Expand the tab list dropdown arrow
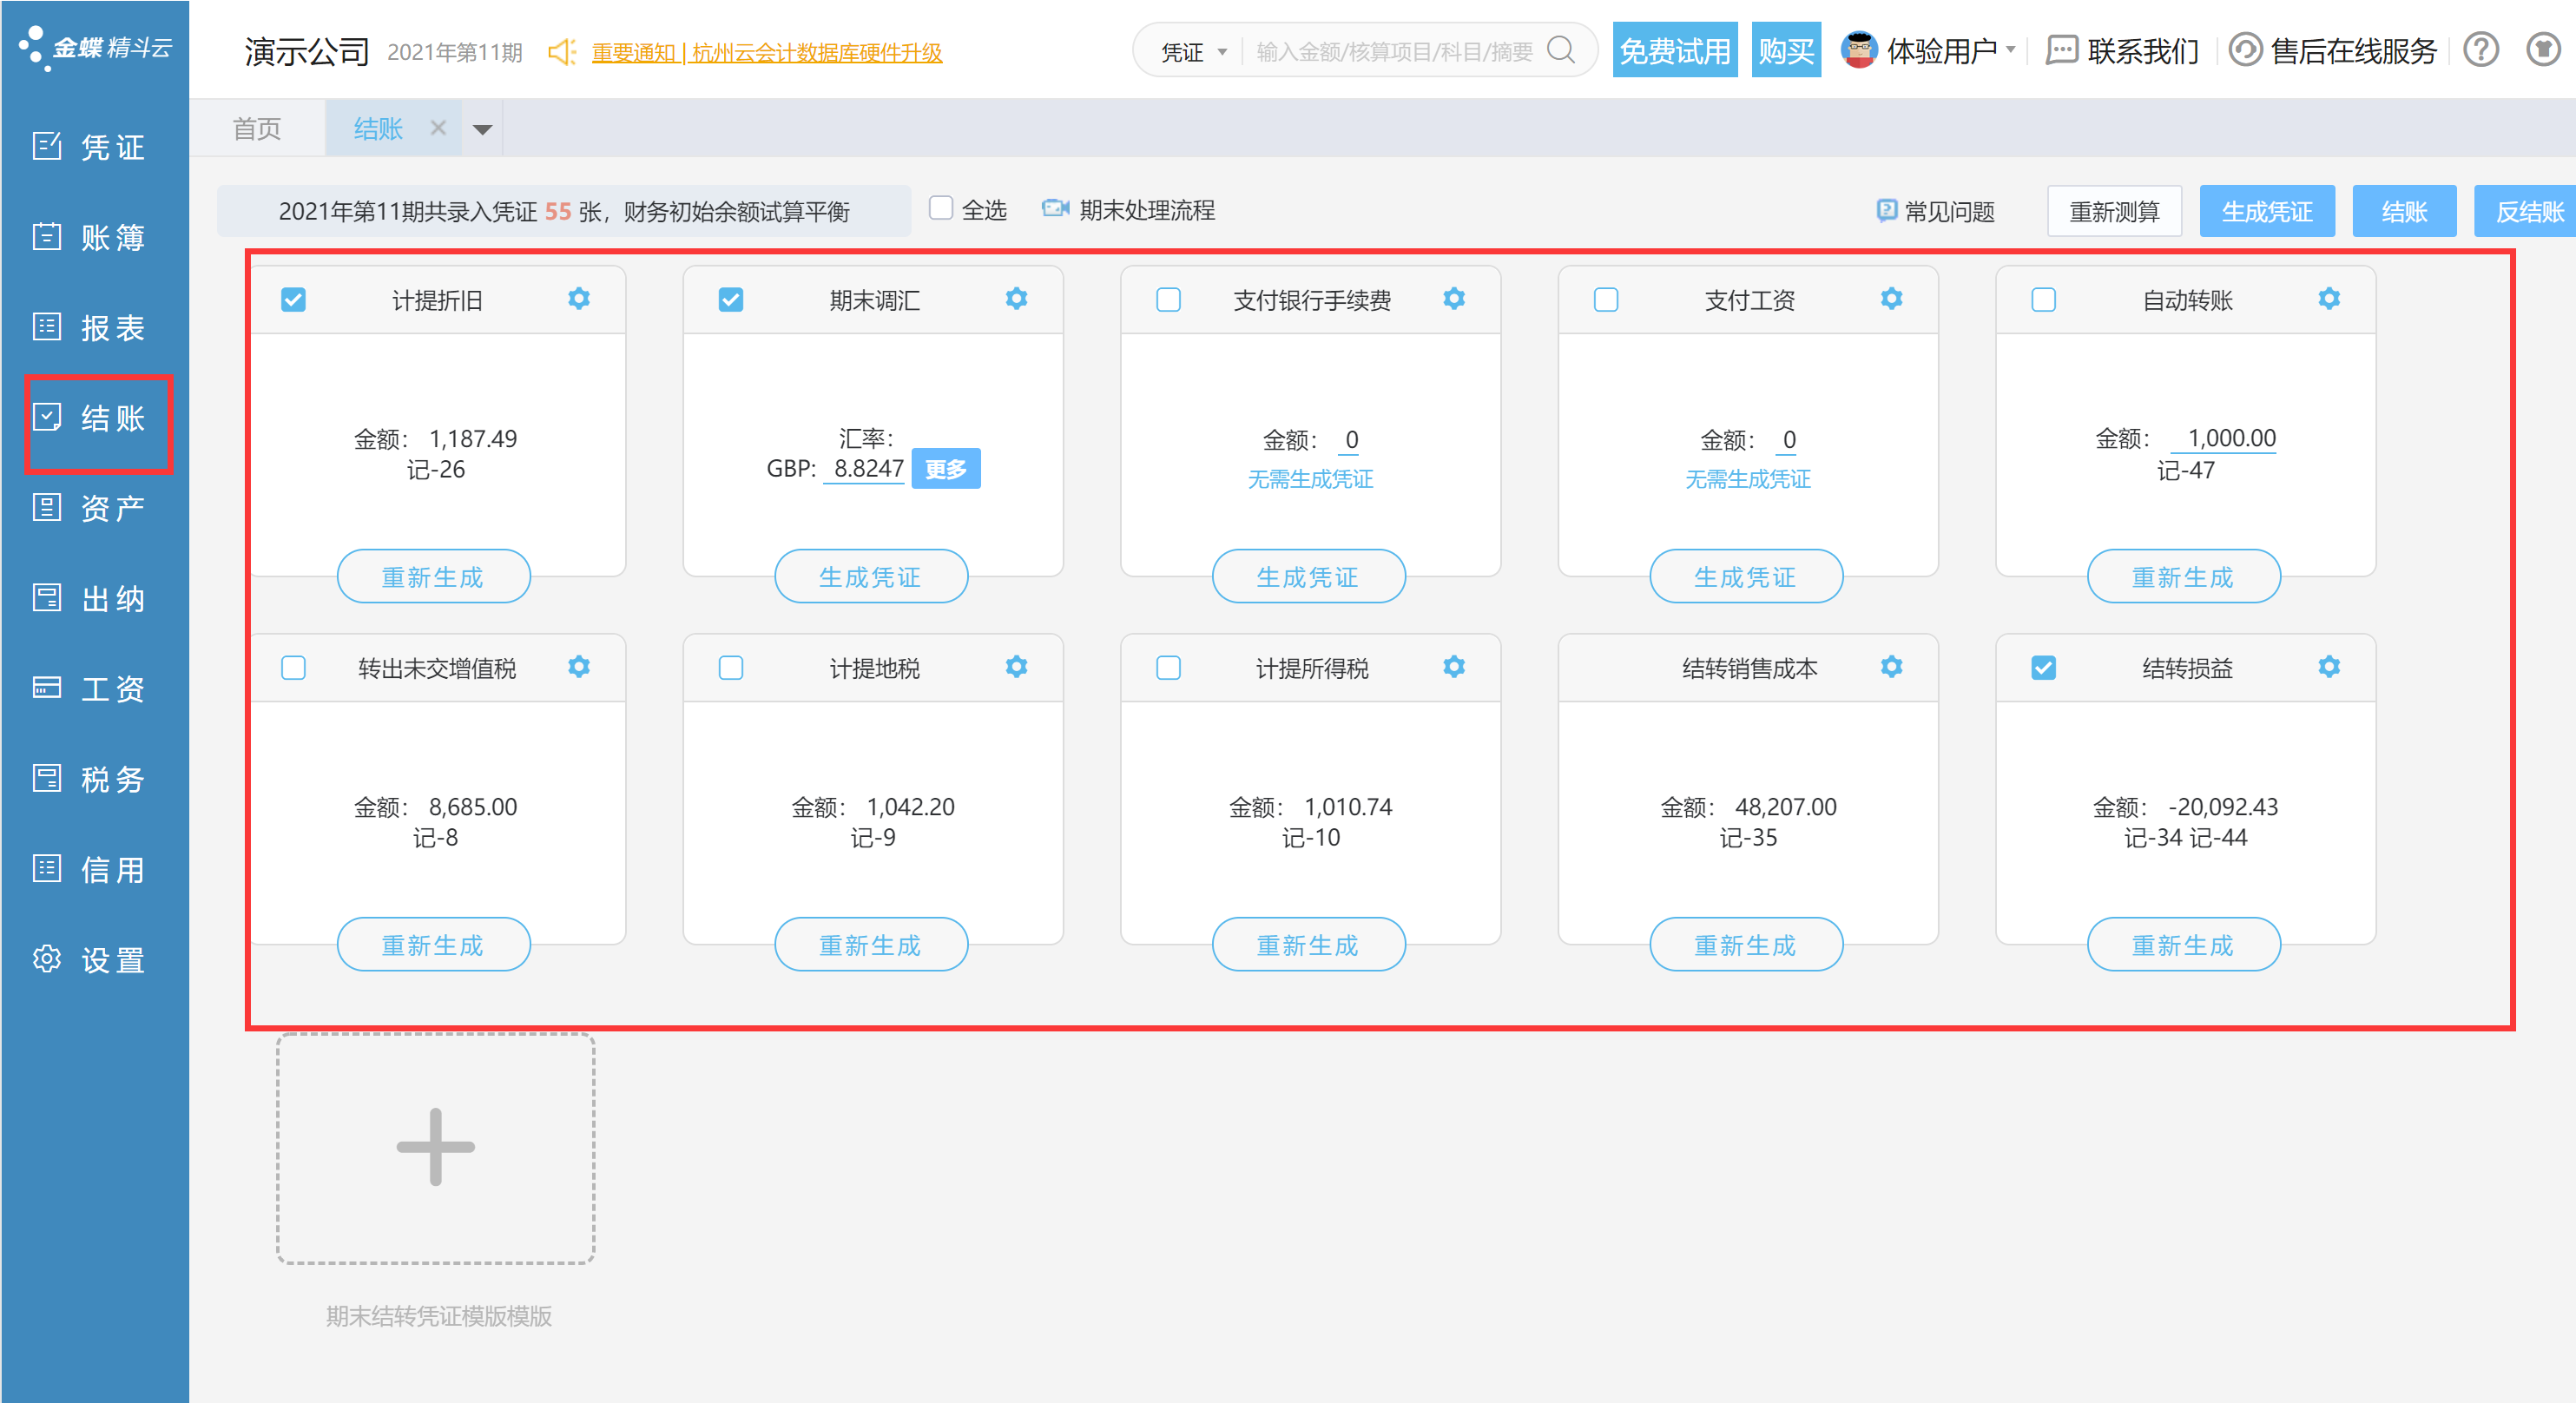Image resolution: width=2576 pixels, height=1403 pixels. click(482, 129)
